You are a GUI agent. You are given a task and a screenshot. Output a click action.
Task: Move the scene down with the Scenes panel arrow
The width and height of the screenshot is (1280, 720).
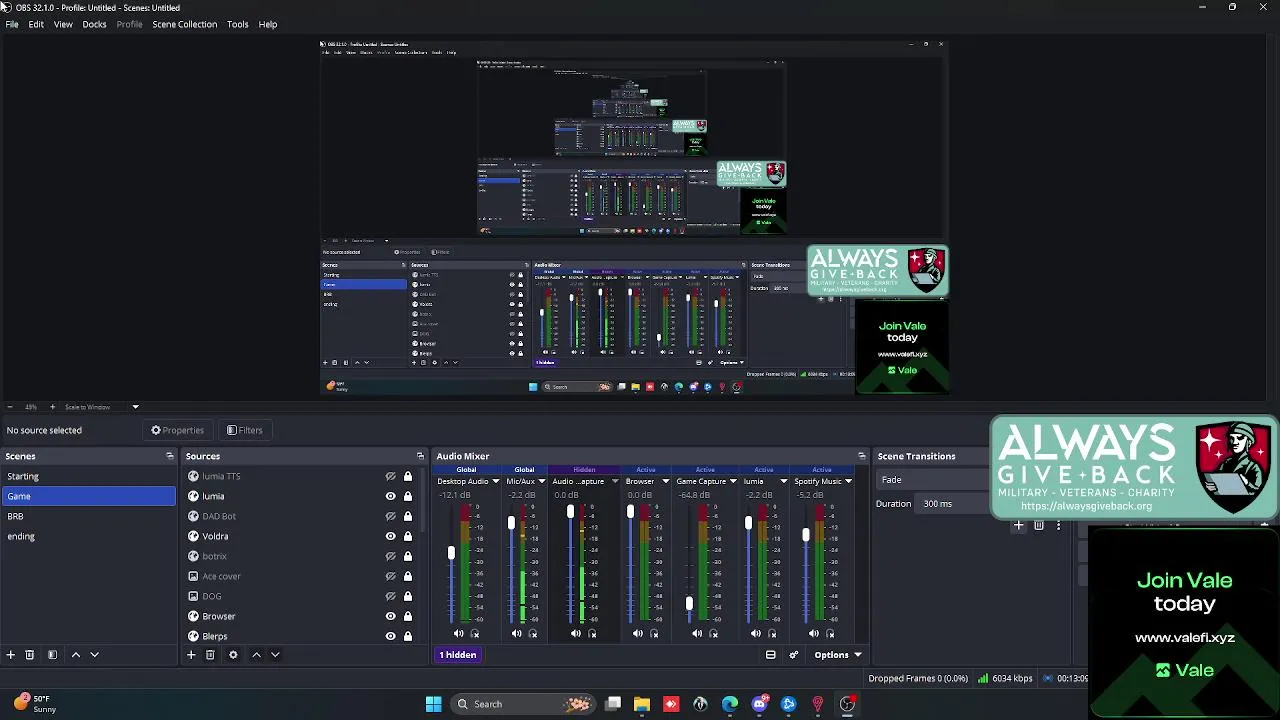pos(95,655)
